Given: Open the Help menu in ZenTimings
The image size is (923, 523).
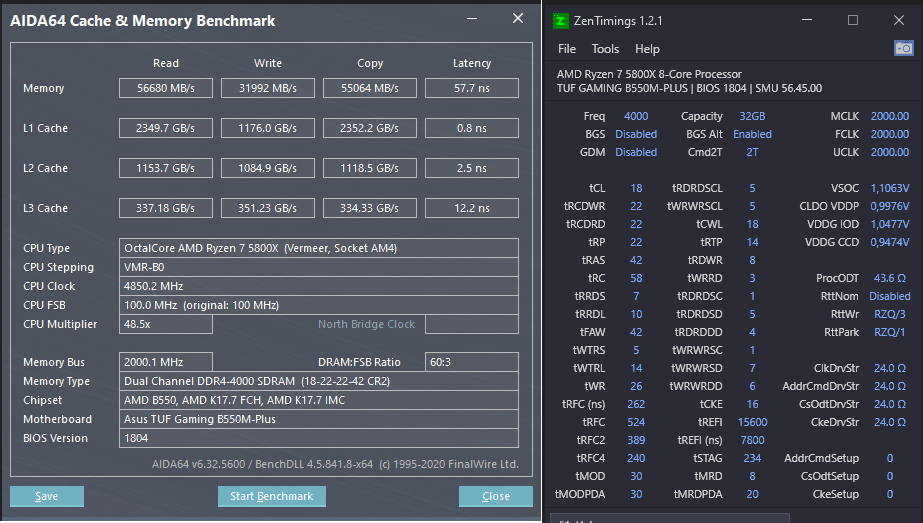Looking at the screenshot, I should point(647,49).
